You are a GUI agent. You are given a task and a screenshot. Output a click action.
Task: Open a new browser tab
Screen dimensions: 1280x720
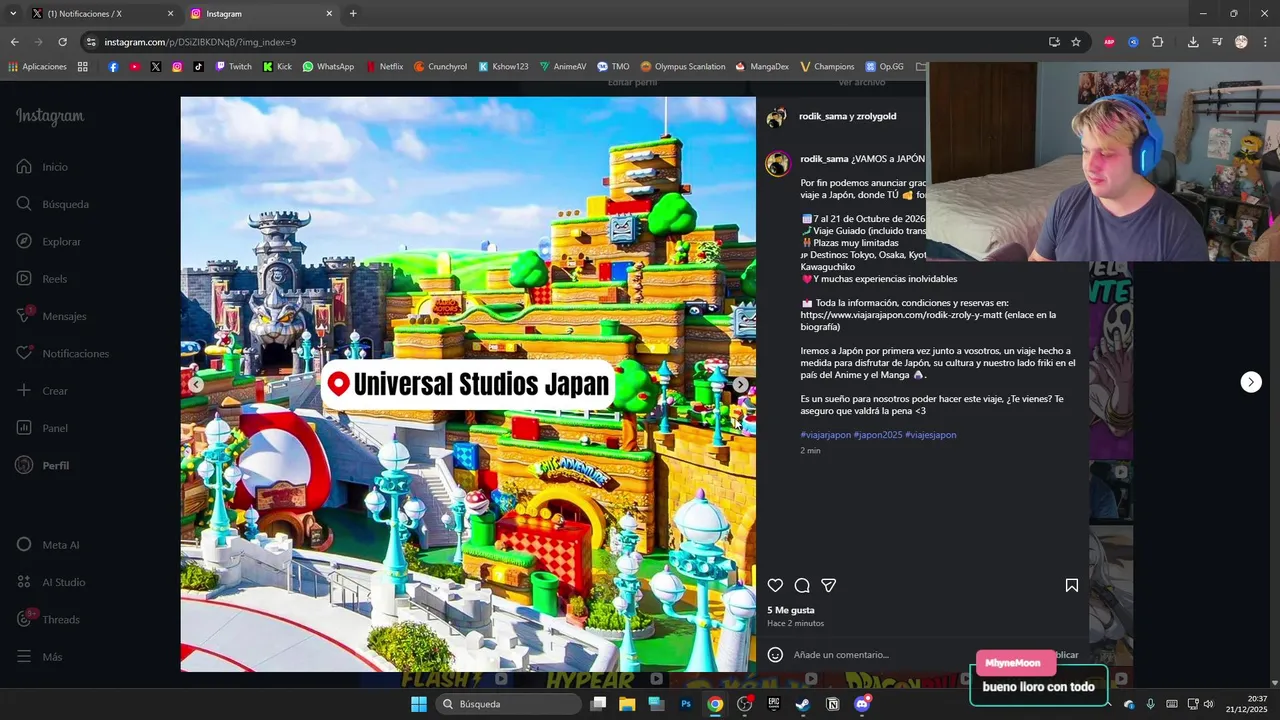coord(353,14)
